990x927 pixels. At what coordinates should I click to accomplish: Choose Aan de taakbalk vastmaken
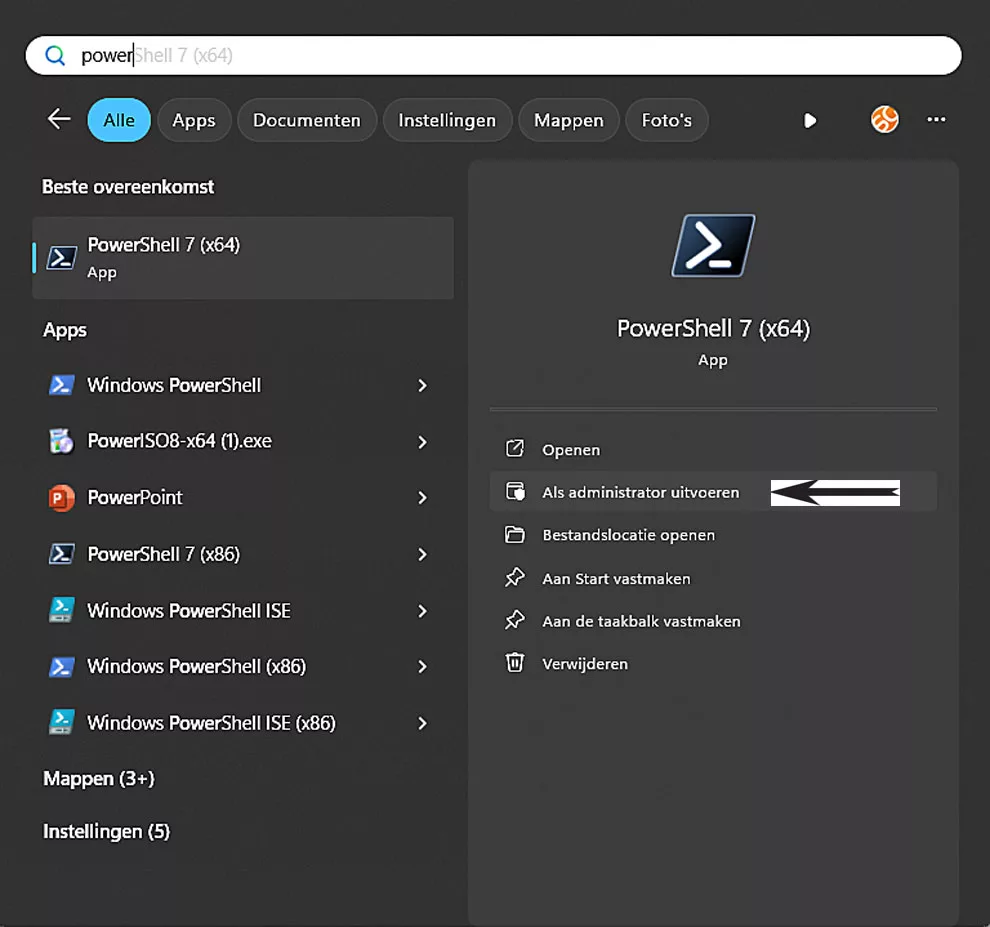(713, 621)
